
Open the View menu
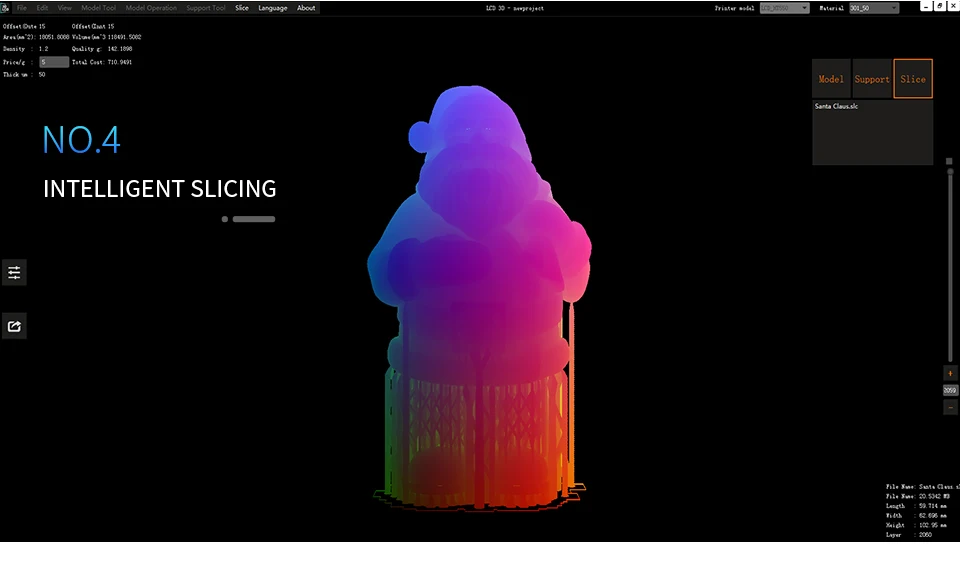pos(64,8)
